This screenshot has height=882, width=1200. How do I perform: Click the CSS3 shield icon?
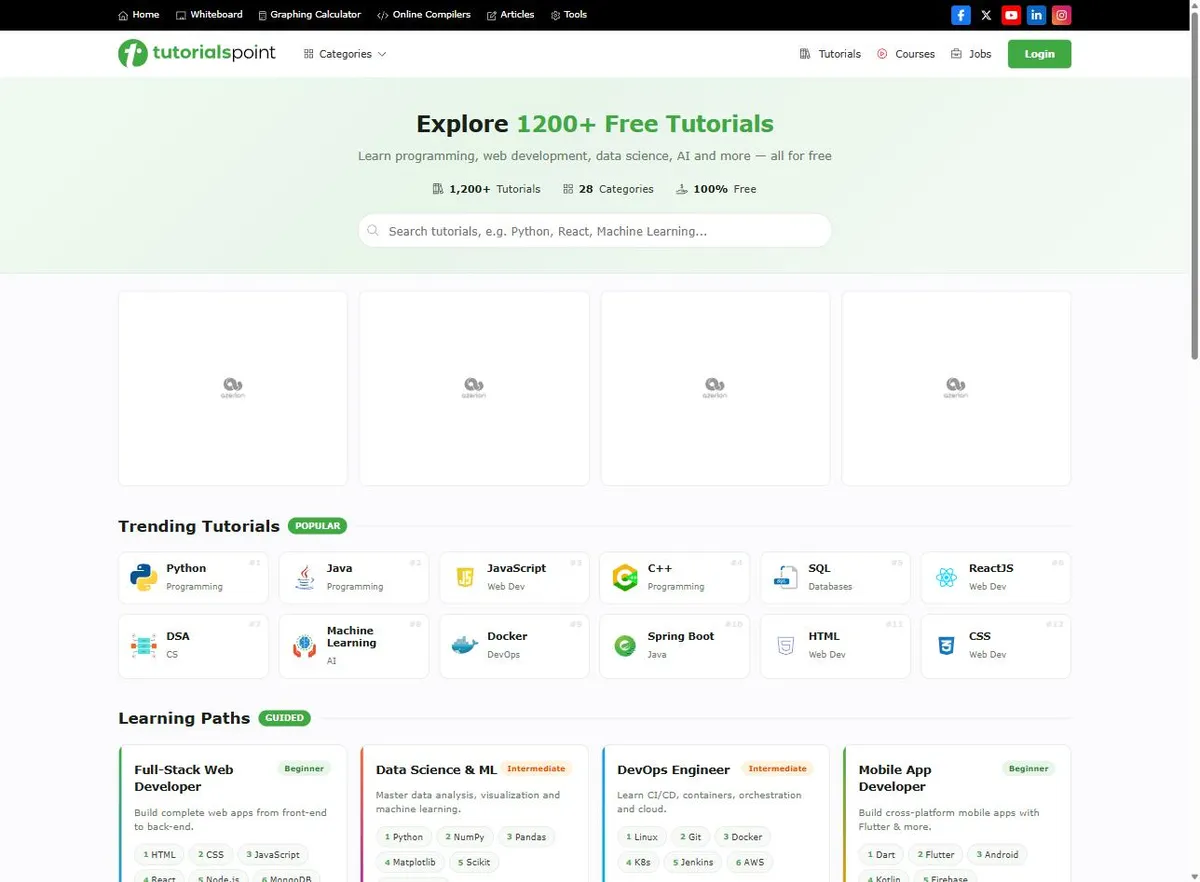tap(946, 645)
